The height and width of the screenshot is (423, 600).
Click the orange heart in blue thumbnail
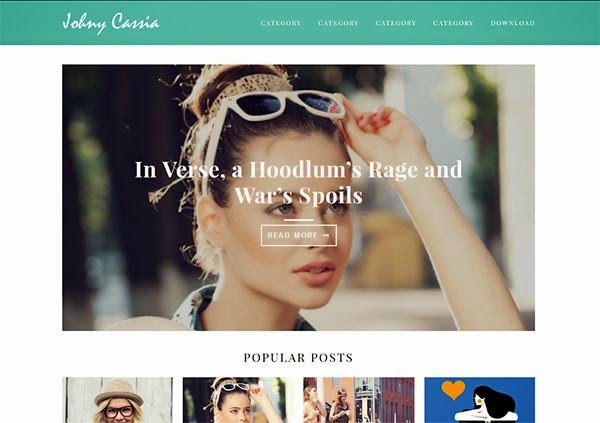pyautogui.click(x=453, y=389)
